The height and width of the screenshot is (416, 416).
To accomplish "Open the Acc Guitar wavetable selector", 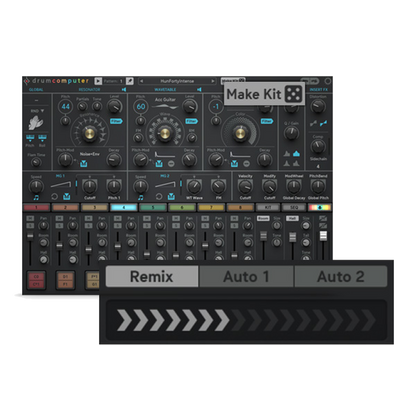I will point(165,100).
